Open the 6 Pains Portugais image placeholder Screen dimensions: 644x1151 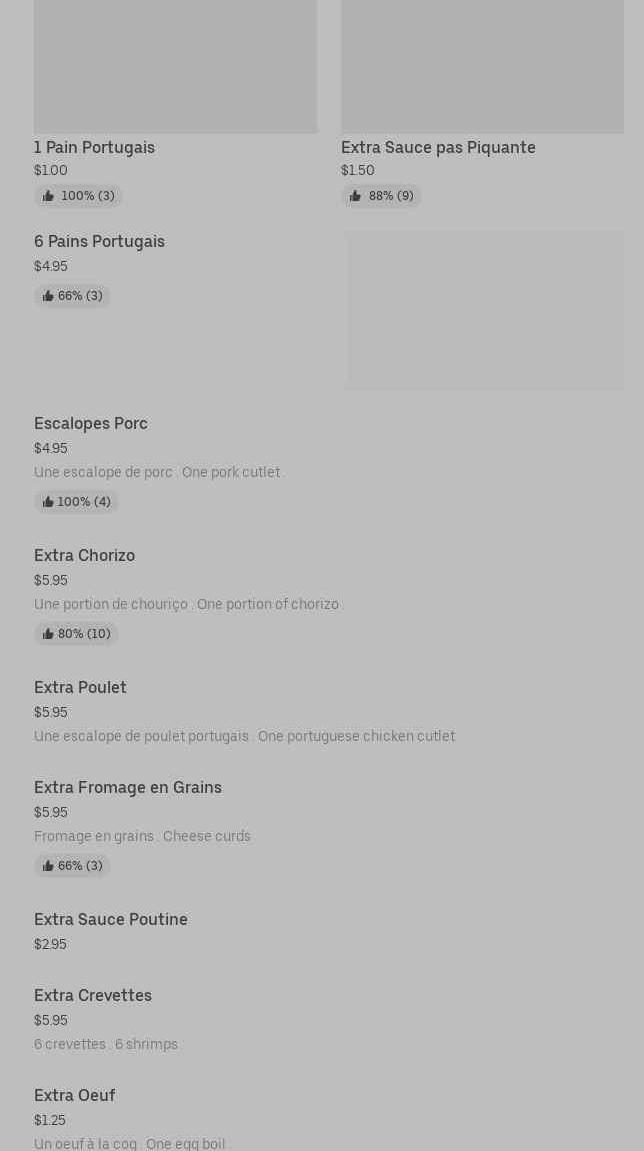(484, 311)
